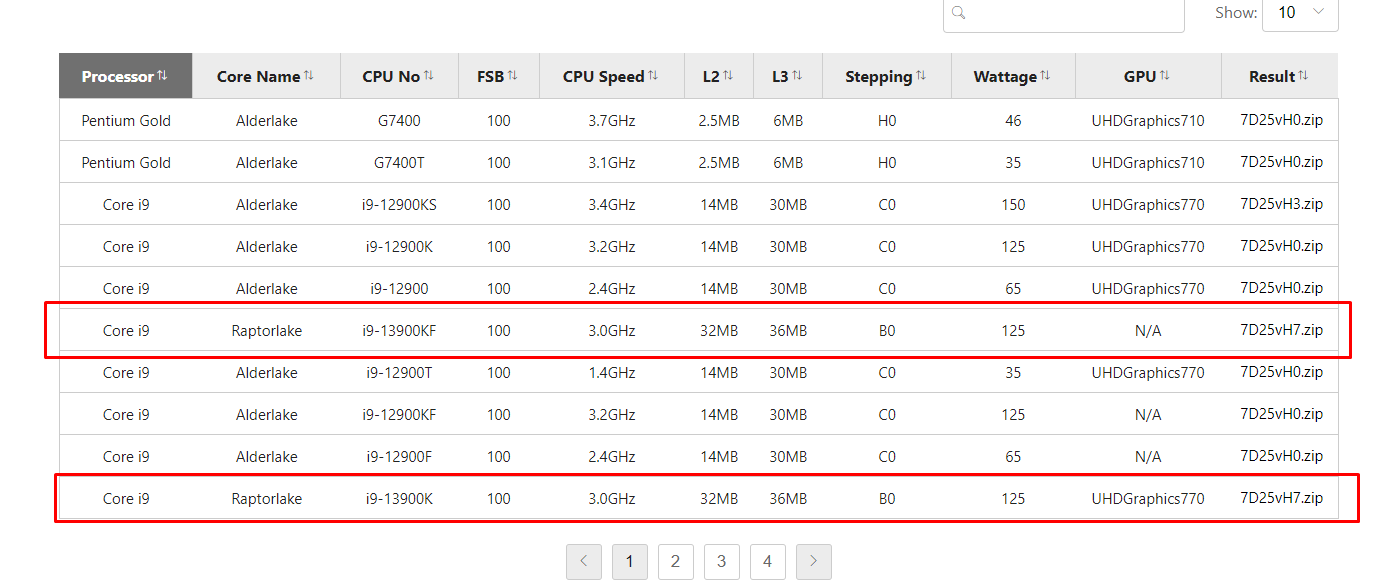Viewport: 1395px width, 582px height.
Task: Click UHDGraphics710 in the G7400 row
Action: point(1148,121)
